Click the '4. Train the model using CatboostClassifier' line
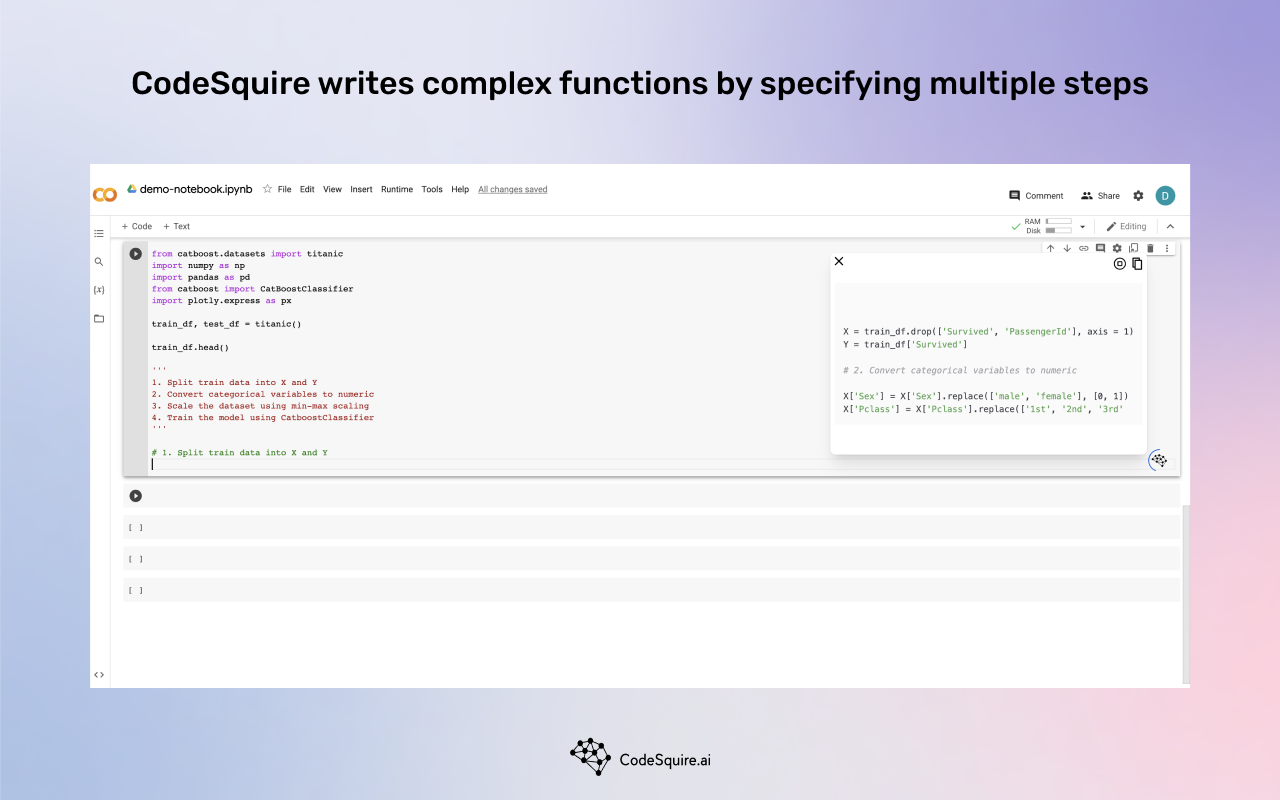This screenshot has width=1280, height=800. pos(263,417)
